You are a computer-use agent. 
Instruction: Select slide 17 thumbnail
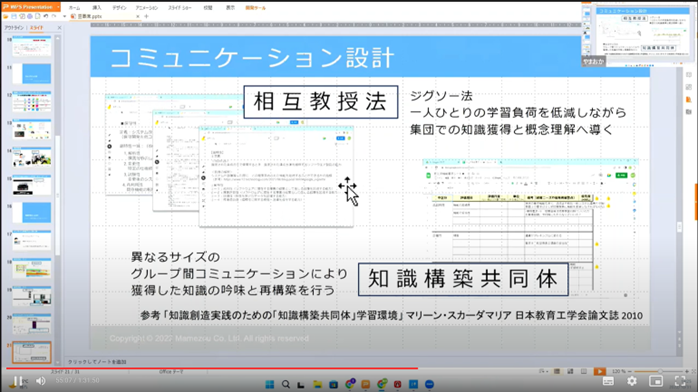pos(32,241)
